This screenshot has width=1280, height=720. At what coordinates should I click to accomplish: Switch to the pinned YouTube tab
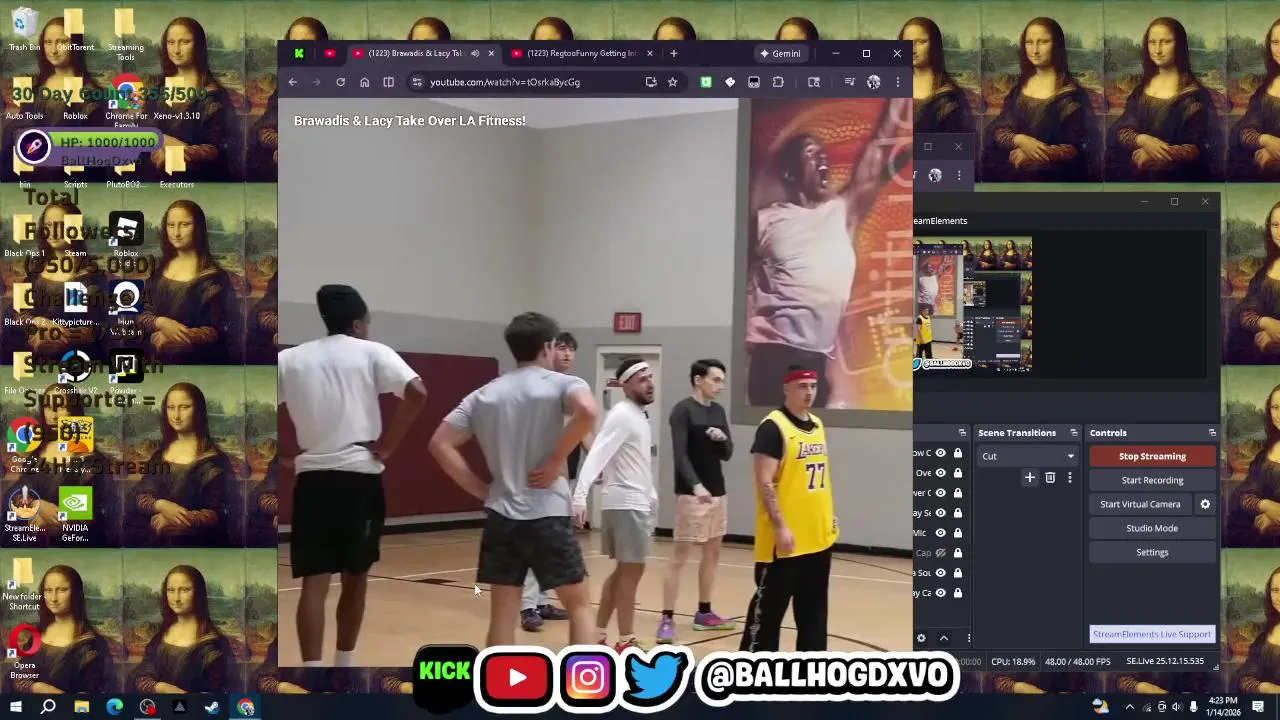[329, 53]
